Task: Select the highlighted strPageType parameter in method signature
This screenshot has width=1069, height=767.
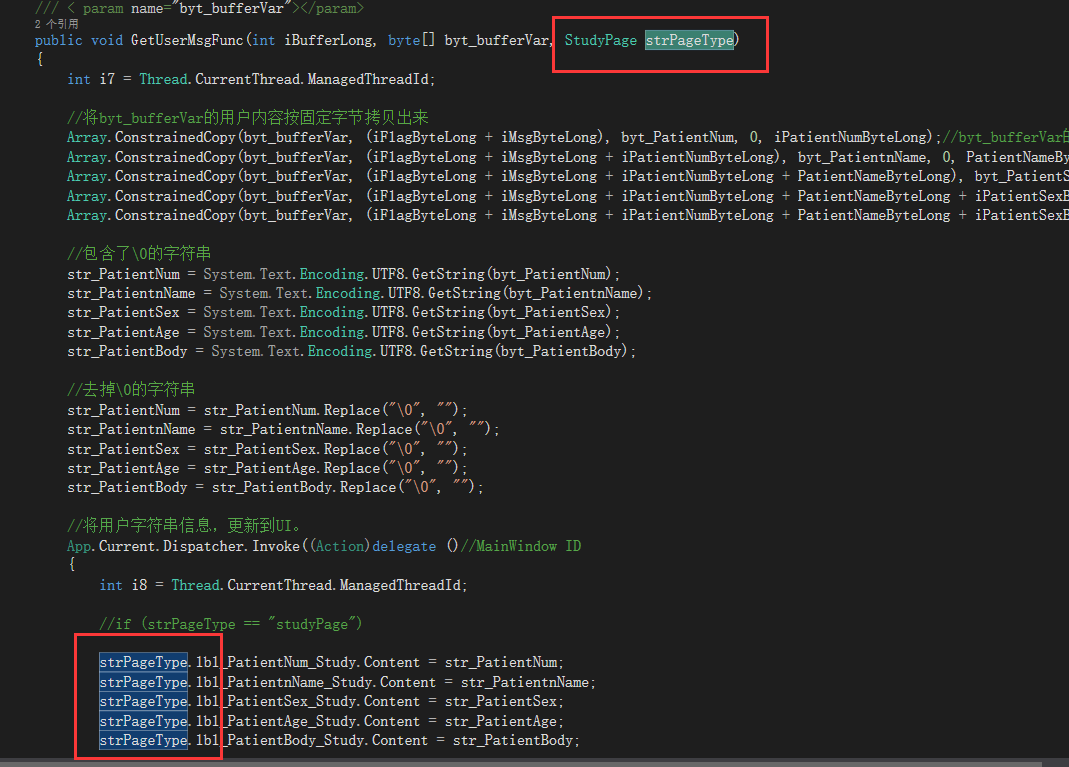Action: click(x=688, y=40)
